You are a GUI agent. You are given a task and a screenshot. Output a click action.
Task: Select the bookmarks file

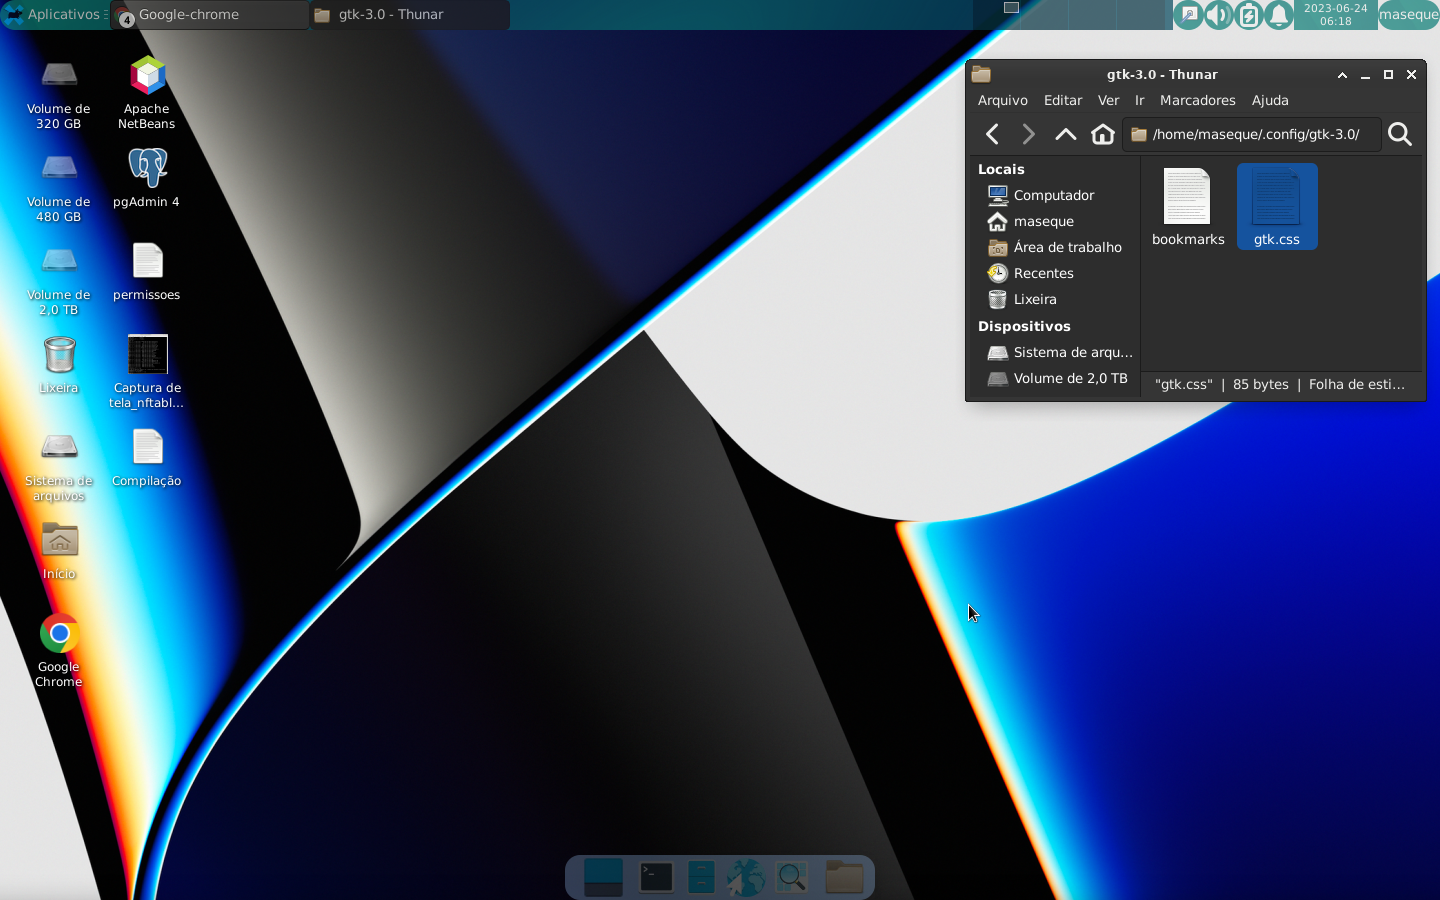(x=1188, y=207)
